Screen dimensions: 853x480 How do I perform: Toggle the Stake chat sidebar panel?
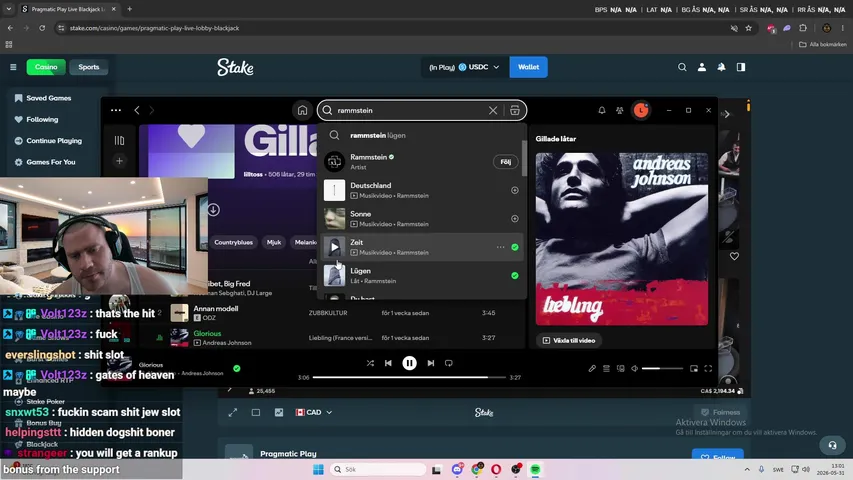pyautogui.click(x=741, y=67)
